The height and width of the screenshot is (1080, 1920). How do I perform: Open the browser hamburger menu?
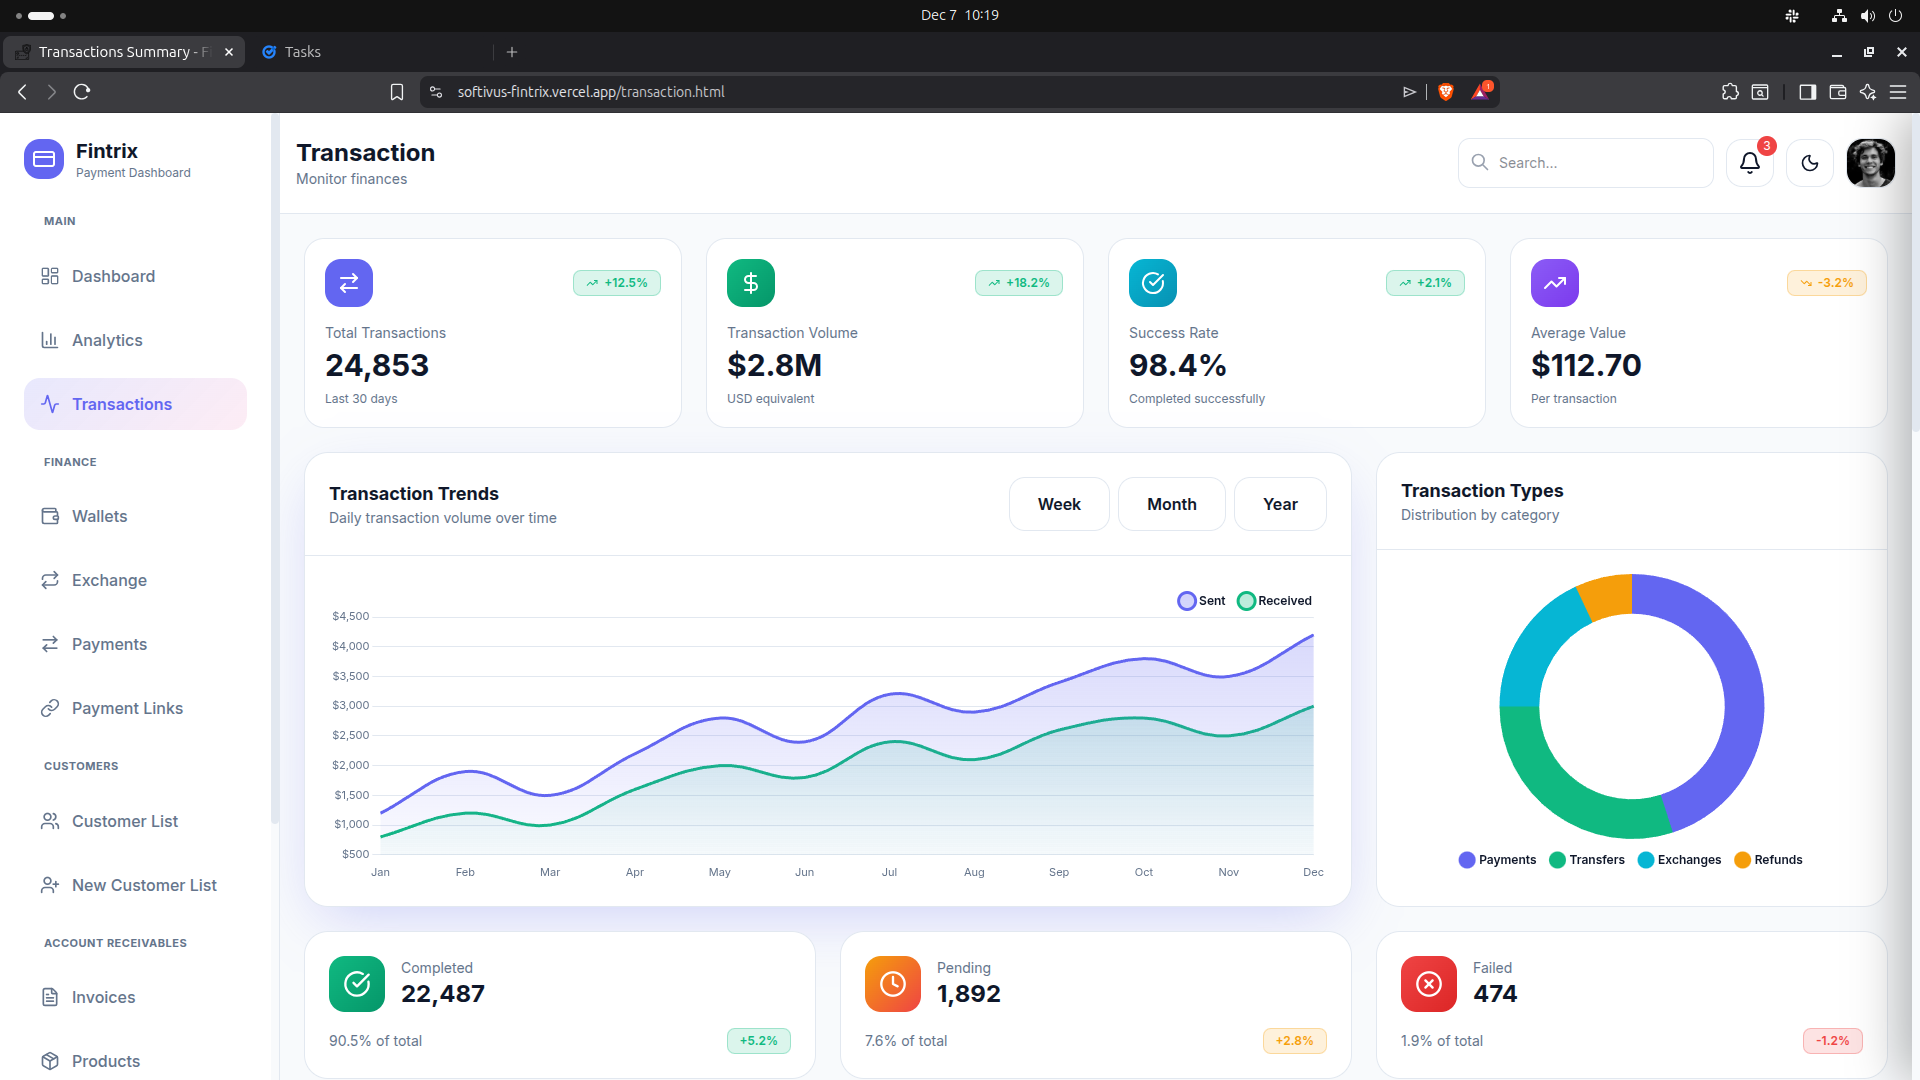coord(1897,92)
